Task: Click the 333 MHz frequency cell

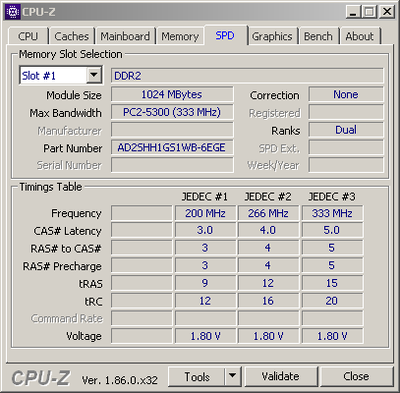Action: [x=332, y=213]
